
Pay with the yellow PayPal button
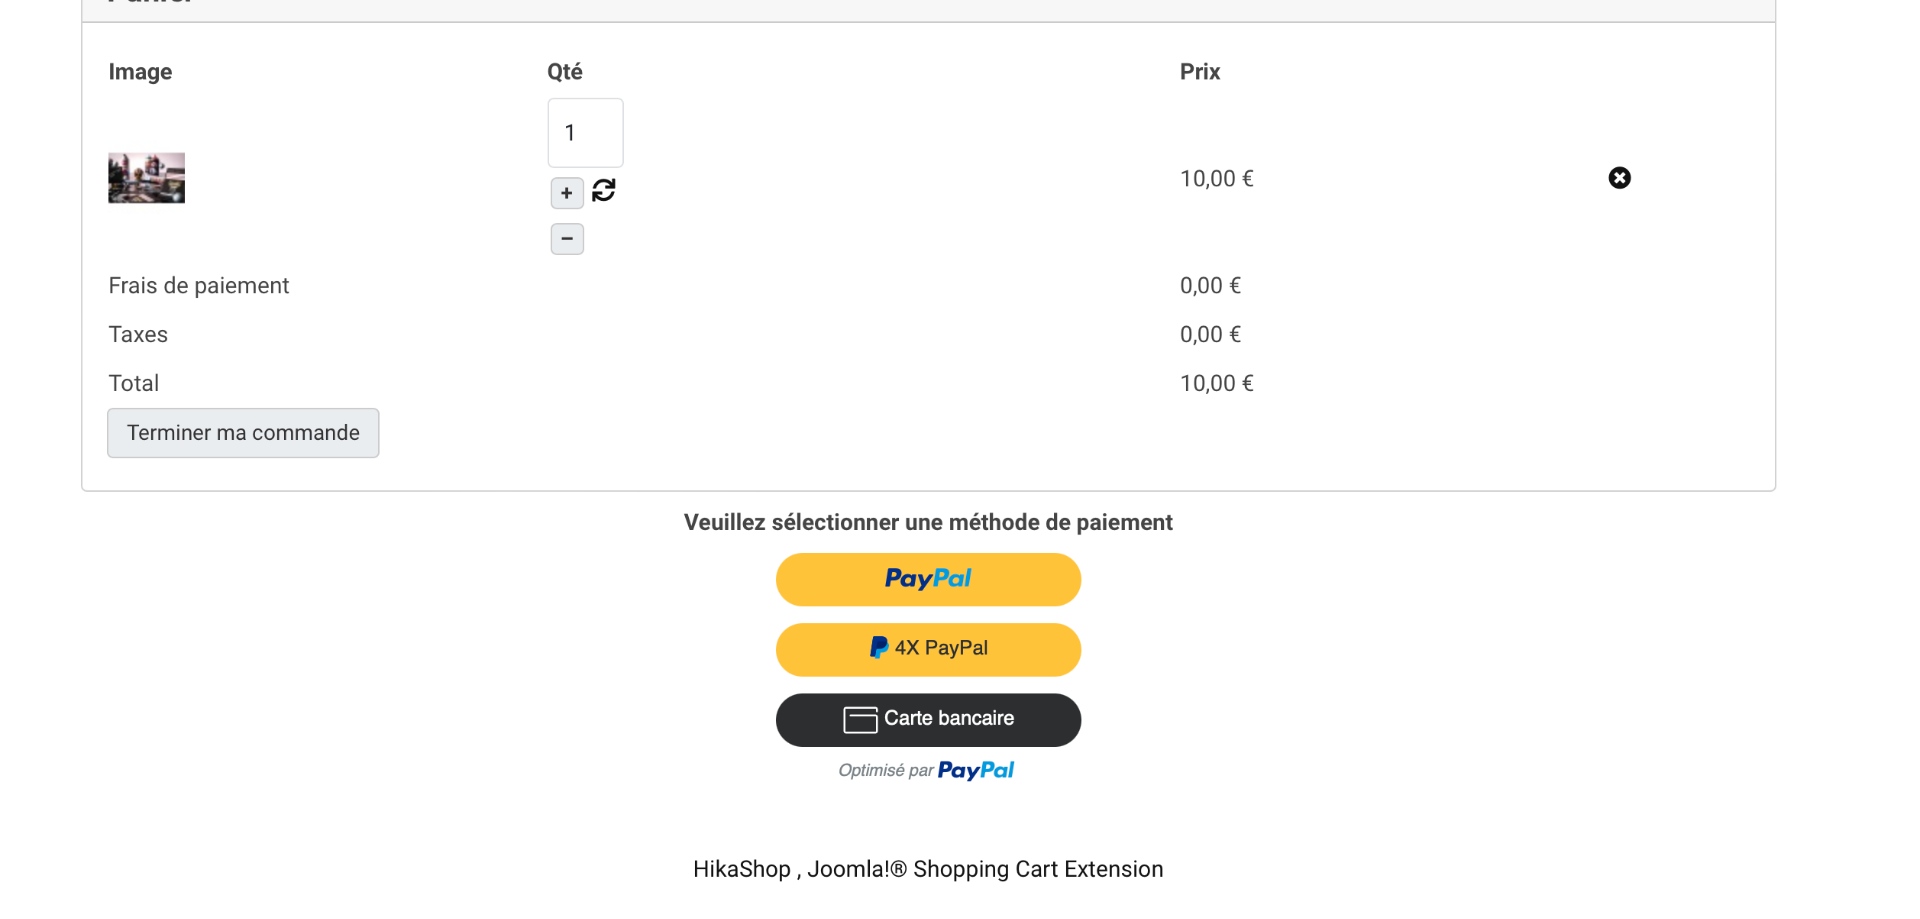[x=928, y=580]
